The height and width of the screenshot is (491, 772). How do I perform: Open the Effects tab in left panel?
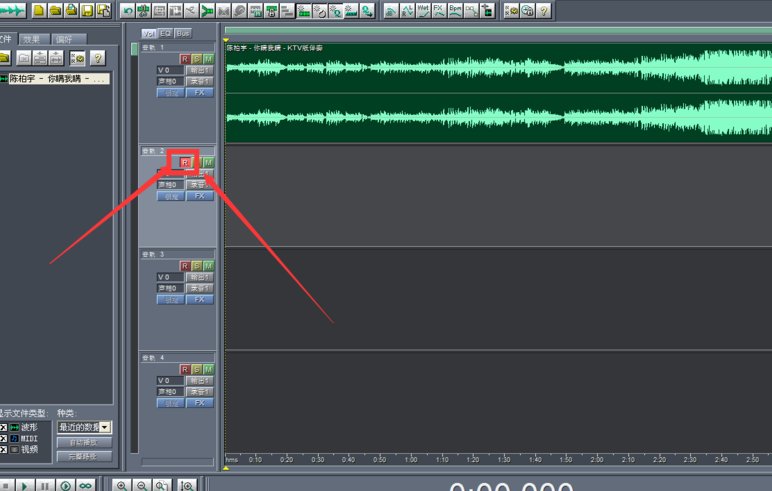(32, 39)
